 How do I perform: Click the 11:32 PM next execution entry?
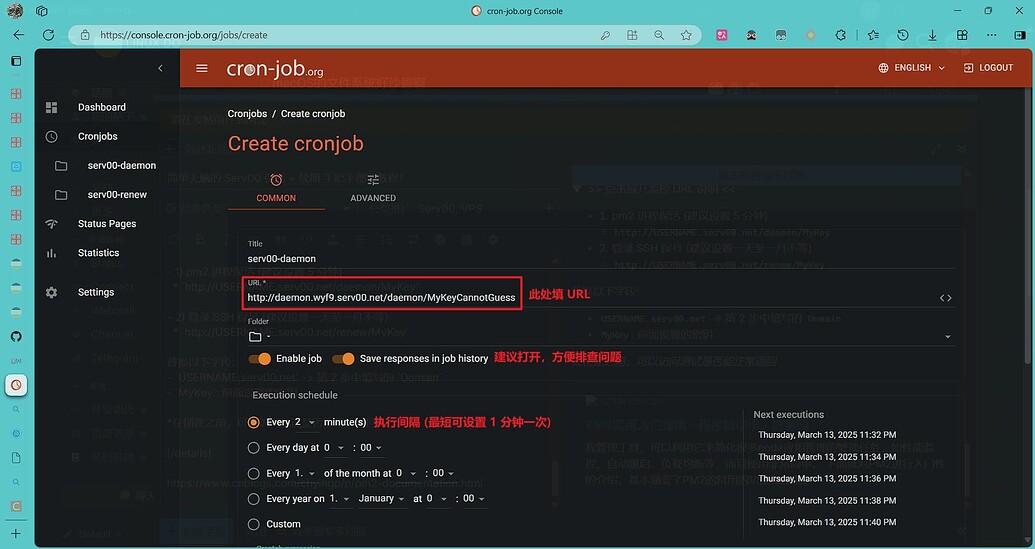coord(827,435)
